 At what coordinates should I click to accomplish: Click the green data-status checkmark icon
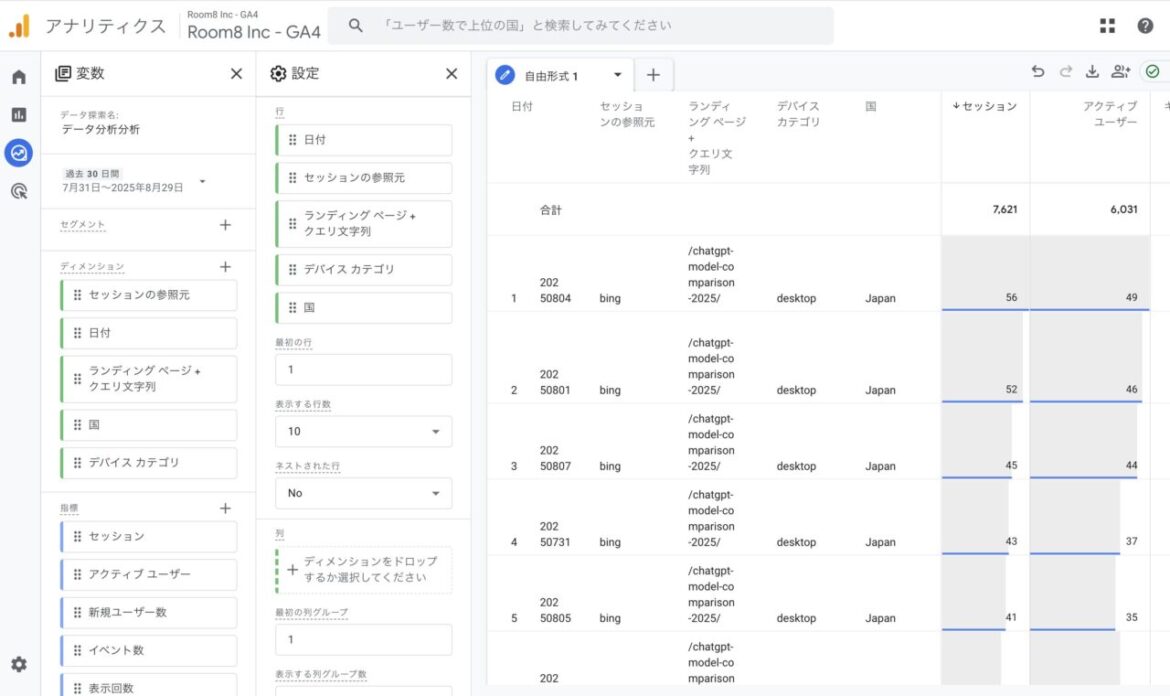click(1152, 72)
